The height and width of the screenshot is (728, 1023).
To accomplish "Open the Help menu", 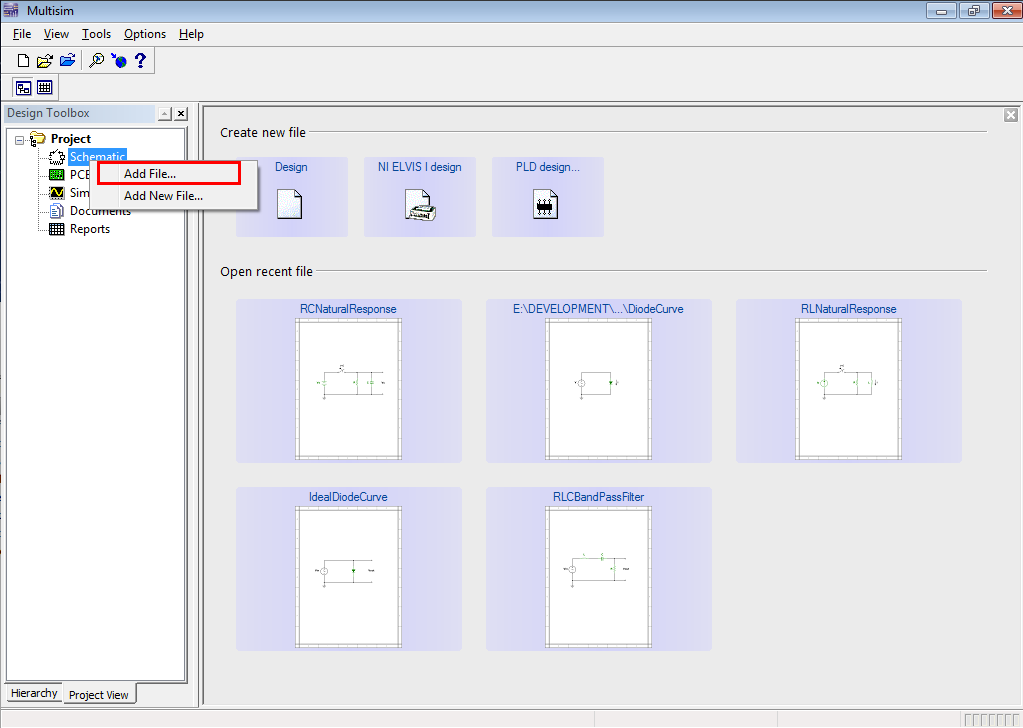I will pos(191,34).
